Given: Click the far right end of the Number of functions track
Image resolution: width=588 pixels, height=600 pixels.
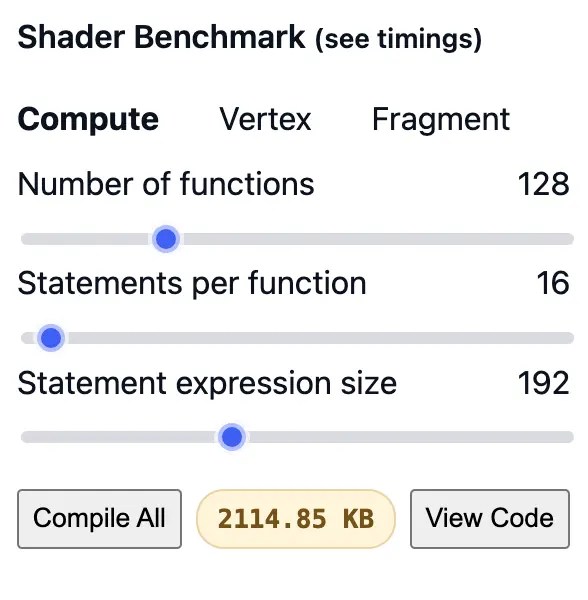Looking at the screenshot, I should coord(569,239).
